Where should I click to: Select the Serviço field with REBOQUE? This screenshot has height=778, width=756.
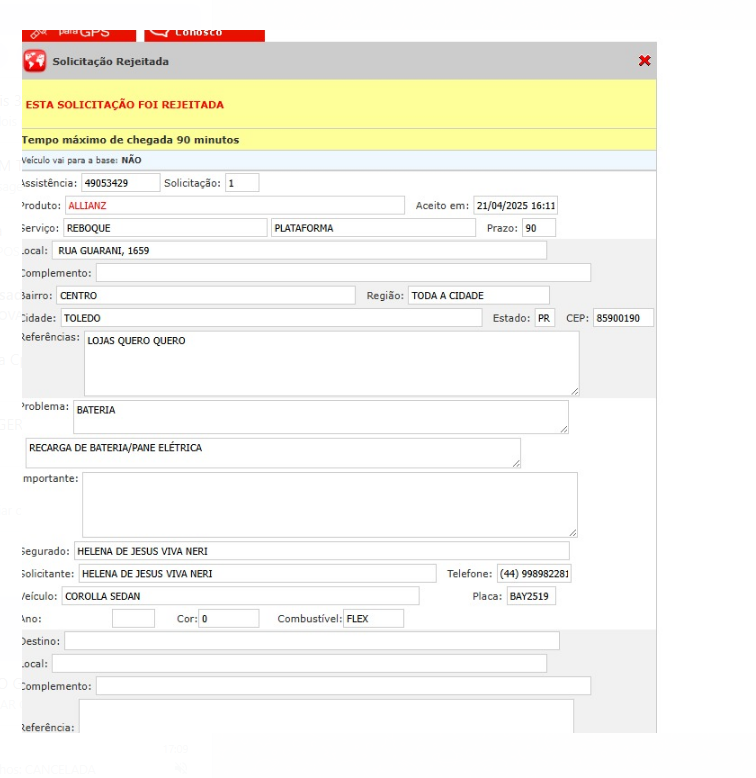coord(164,228)
